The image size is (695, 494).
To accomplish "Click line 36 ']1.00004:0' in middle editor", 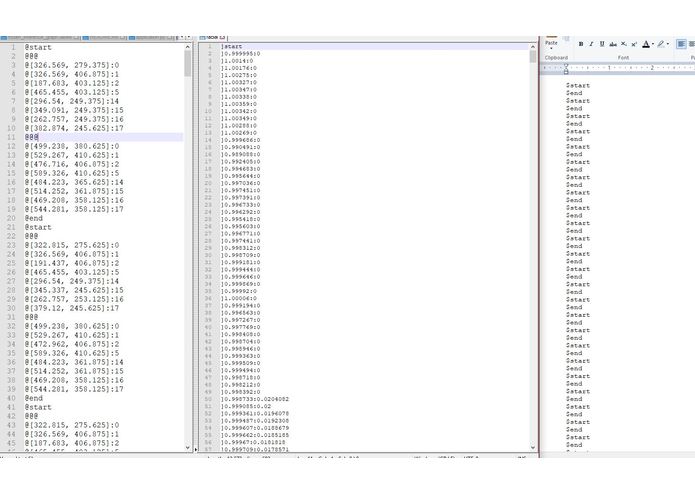I will (x=239, y=298).
